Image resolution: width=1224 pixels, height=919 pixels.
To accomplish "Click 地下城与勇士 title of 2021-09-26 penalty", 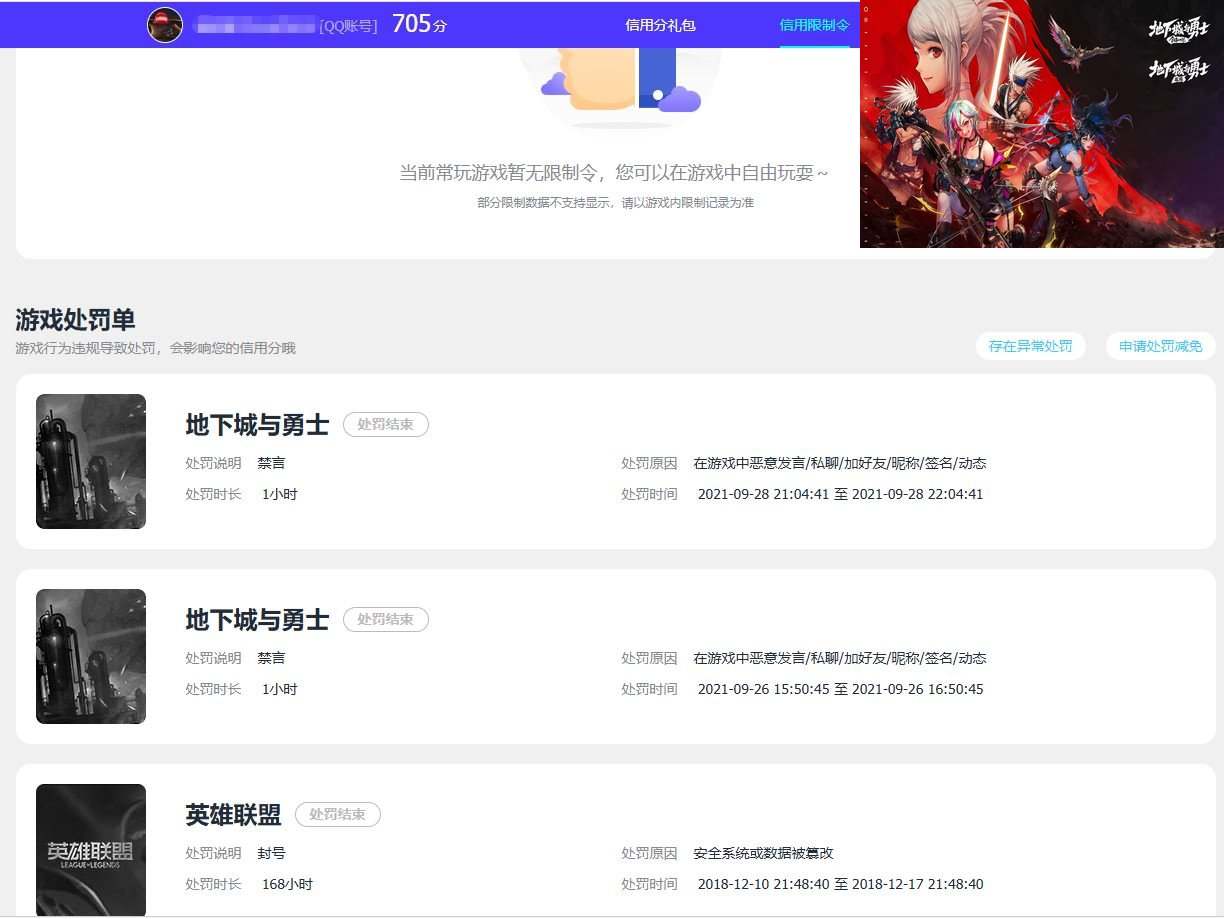I will tap(257, 620).
